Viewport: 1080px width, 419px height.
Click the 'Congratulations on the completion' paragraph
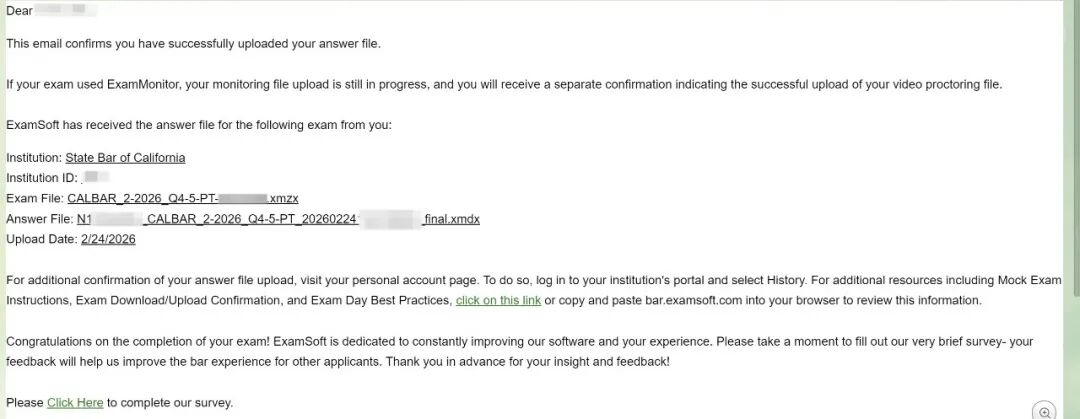click(x=519, y=351)
